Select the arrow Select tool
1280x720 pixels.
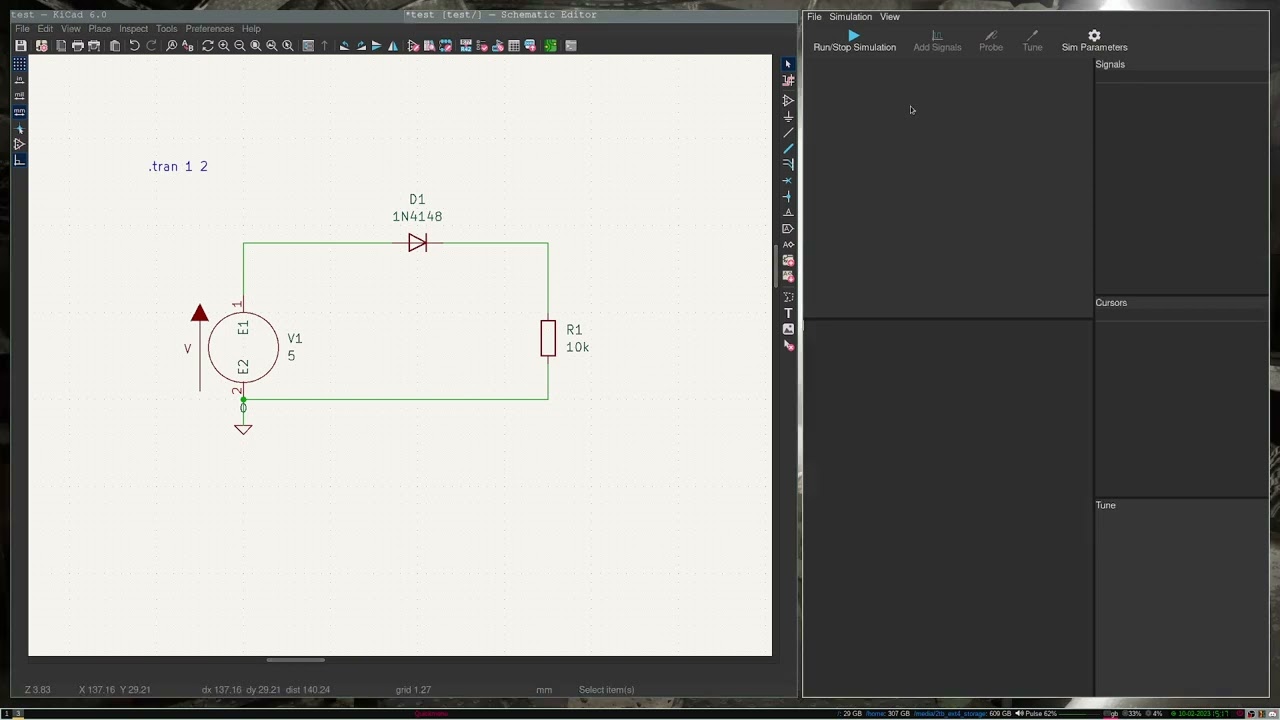[788, 64]
